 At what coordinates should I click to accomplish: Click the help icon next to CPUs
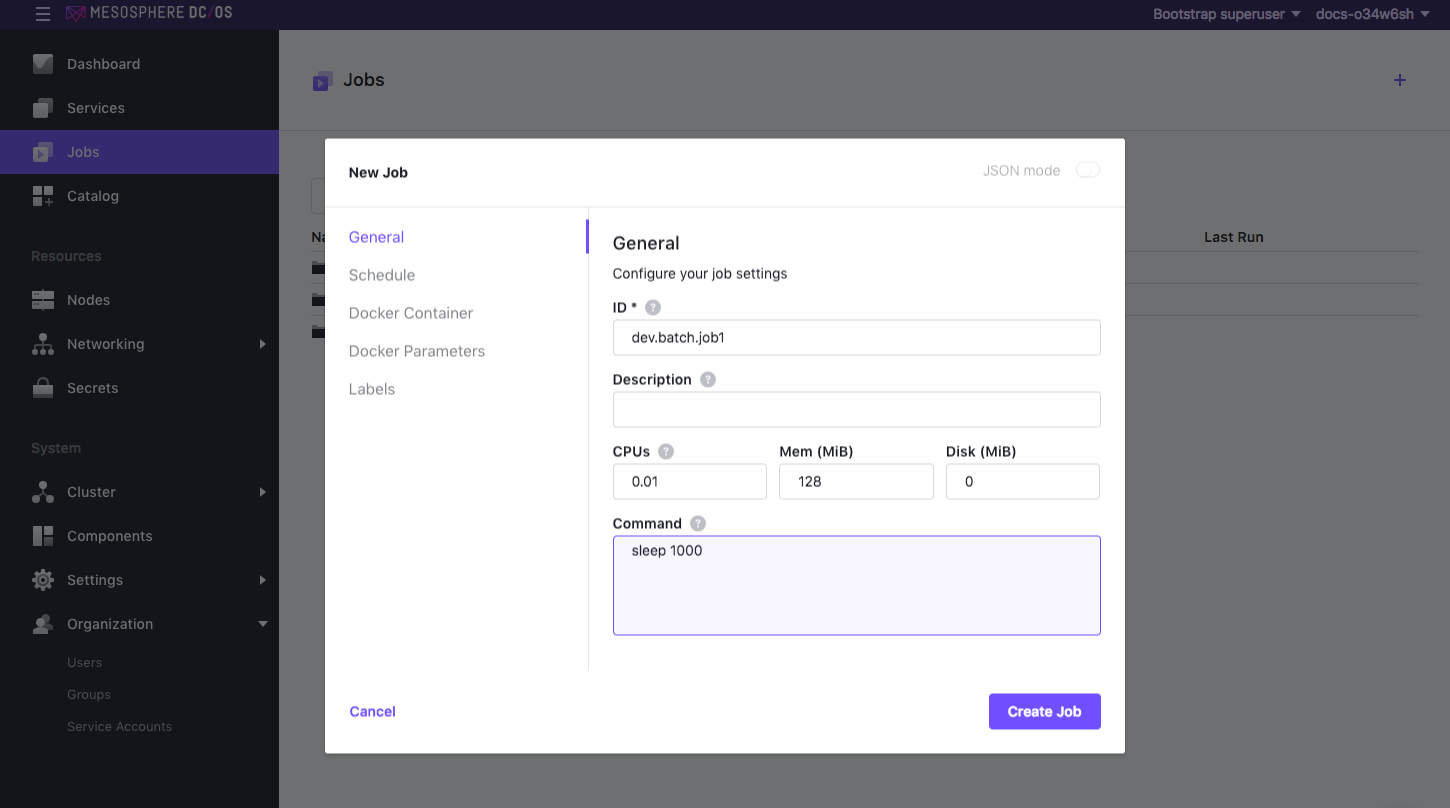(666, 451)
